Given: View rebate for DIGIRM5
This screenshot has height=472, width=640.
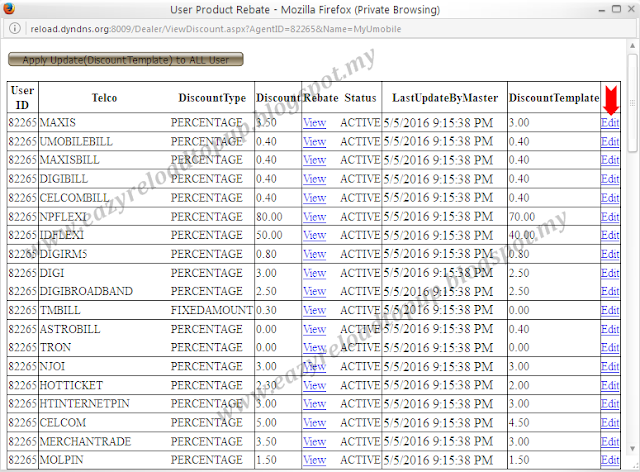Looking at the screenshot, I should point(314,254).
